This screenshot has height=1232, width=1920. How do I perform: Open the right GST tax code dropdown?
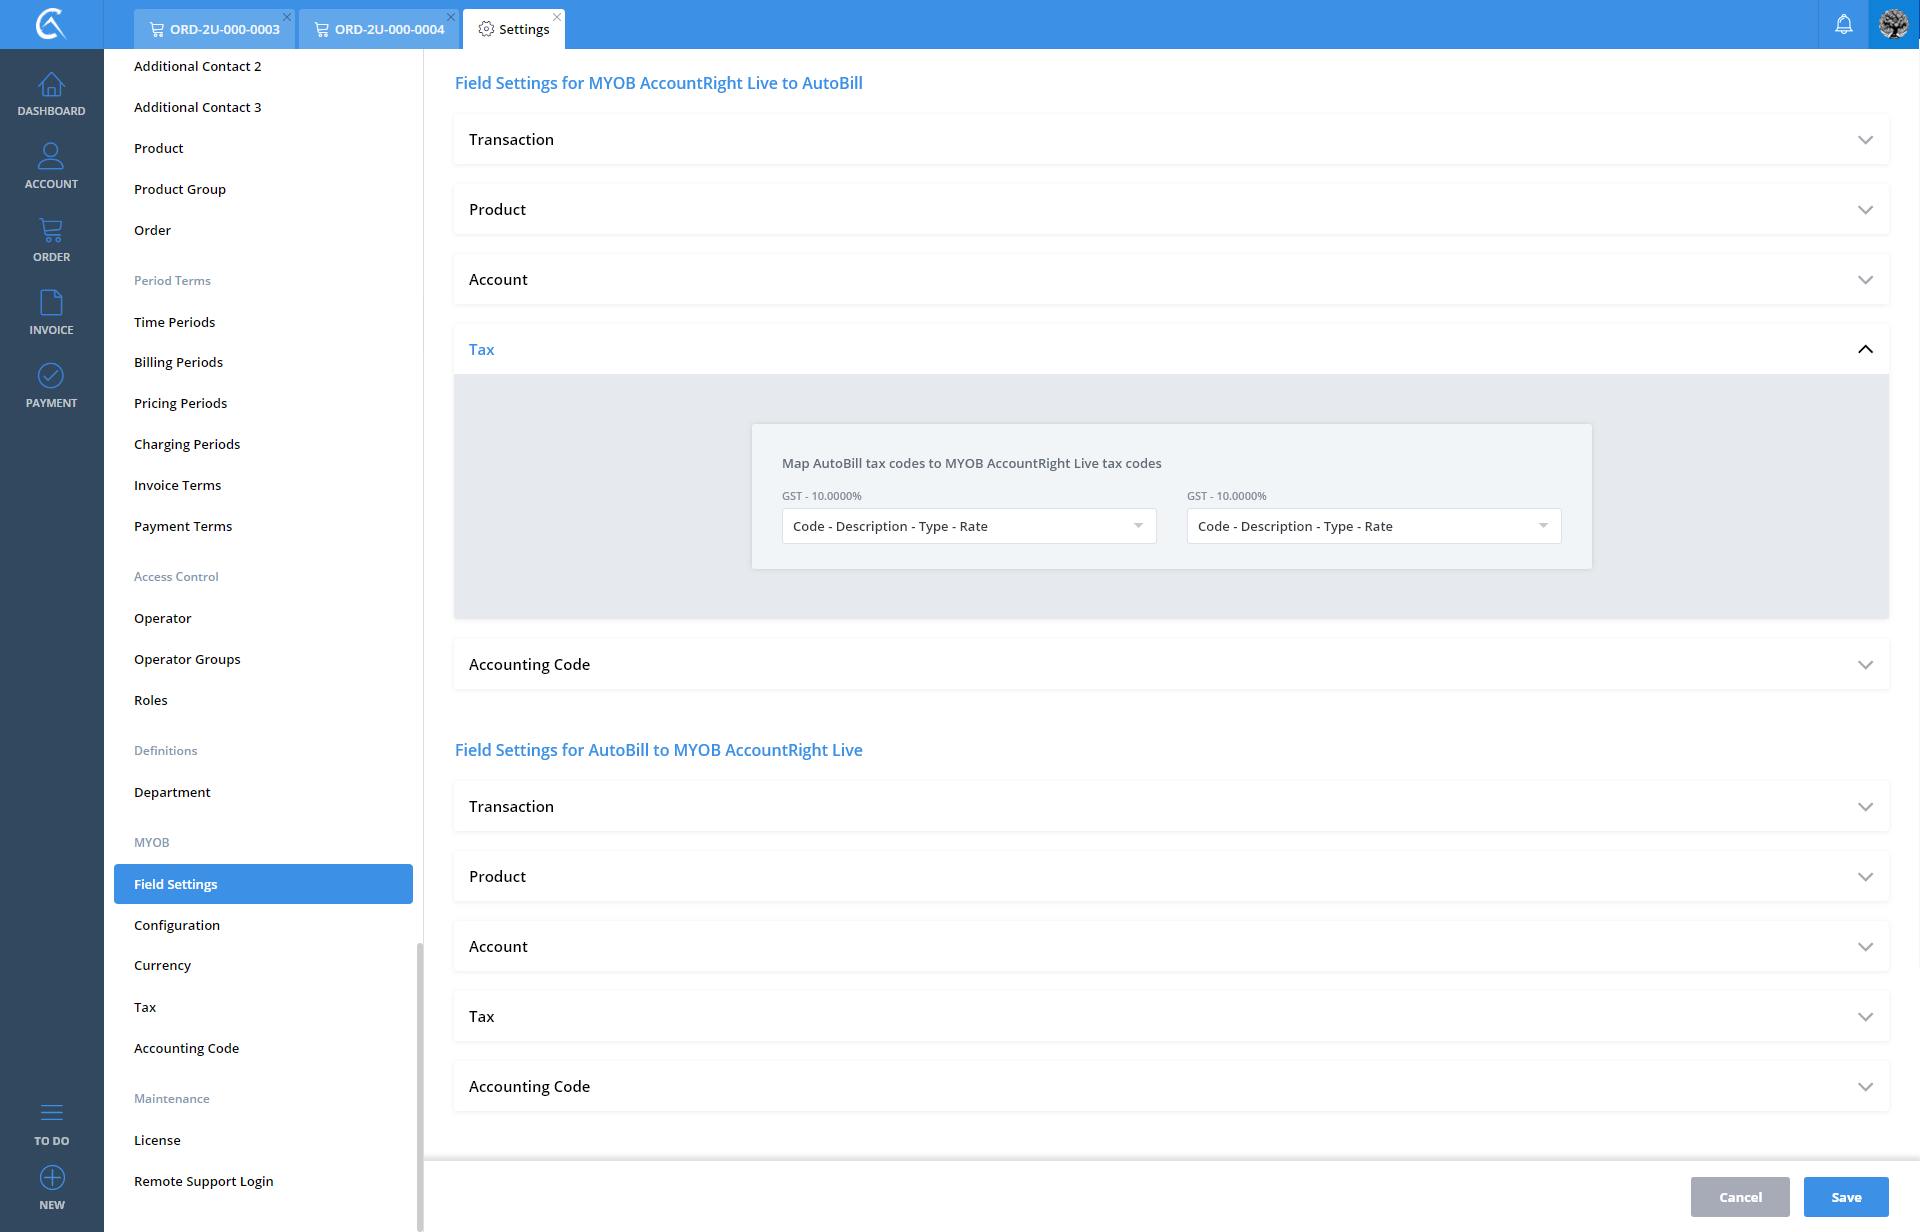pyautogui.click(x=1373, y=526)
